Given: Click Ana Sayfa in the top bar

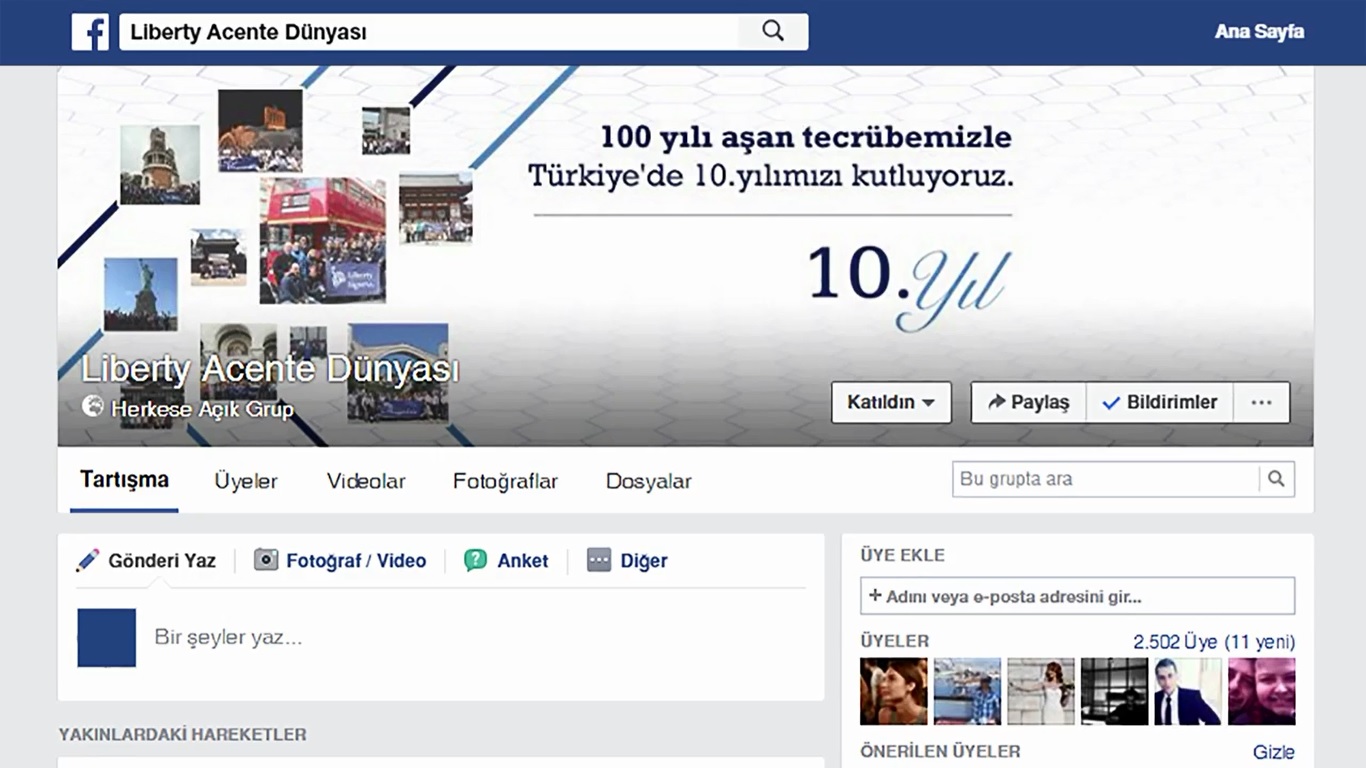Looking at the screenshot, I should (x=1259, y=31).
